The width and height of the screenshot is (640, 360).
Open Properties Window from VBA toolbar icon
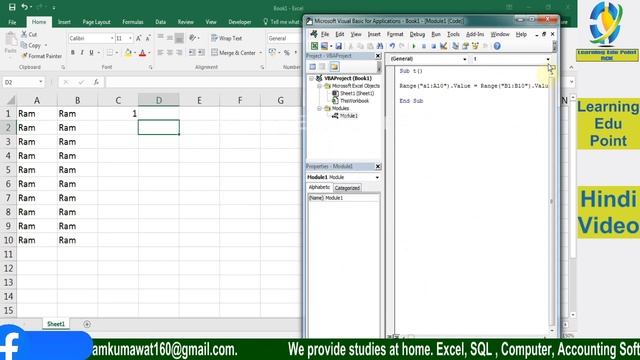[465, 46]
